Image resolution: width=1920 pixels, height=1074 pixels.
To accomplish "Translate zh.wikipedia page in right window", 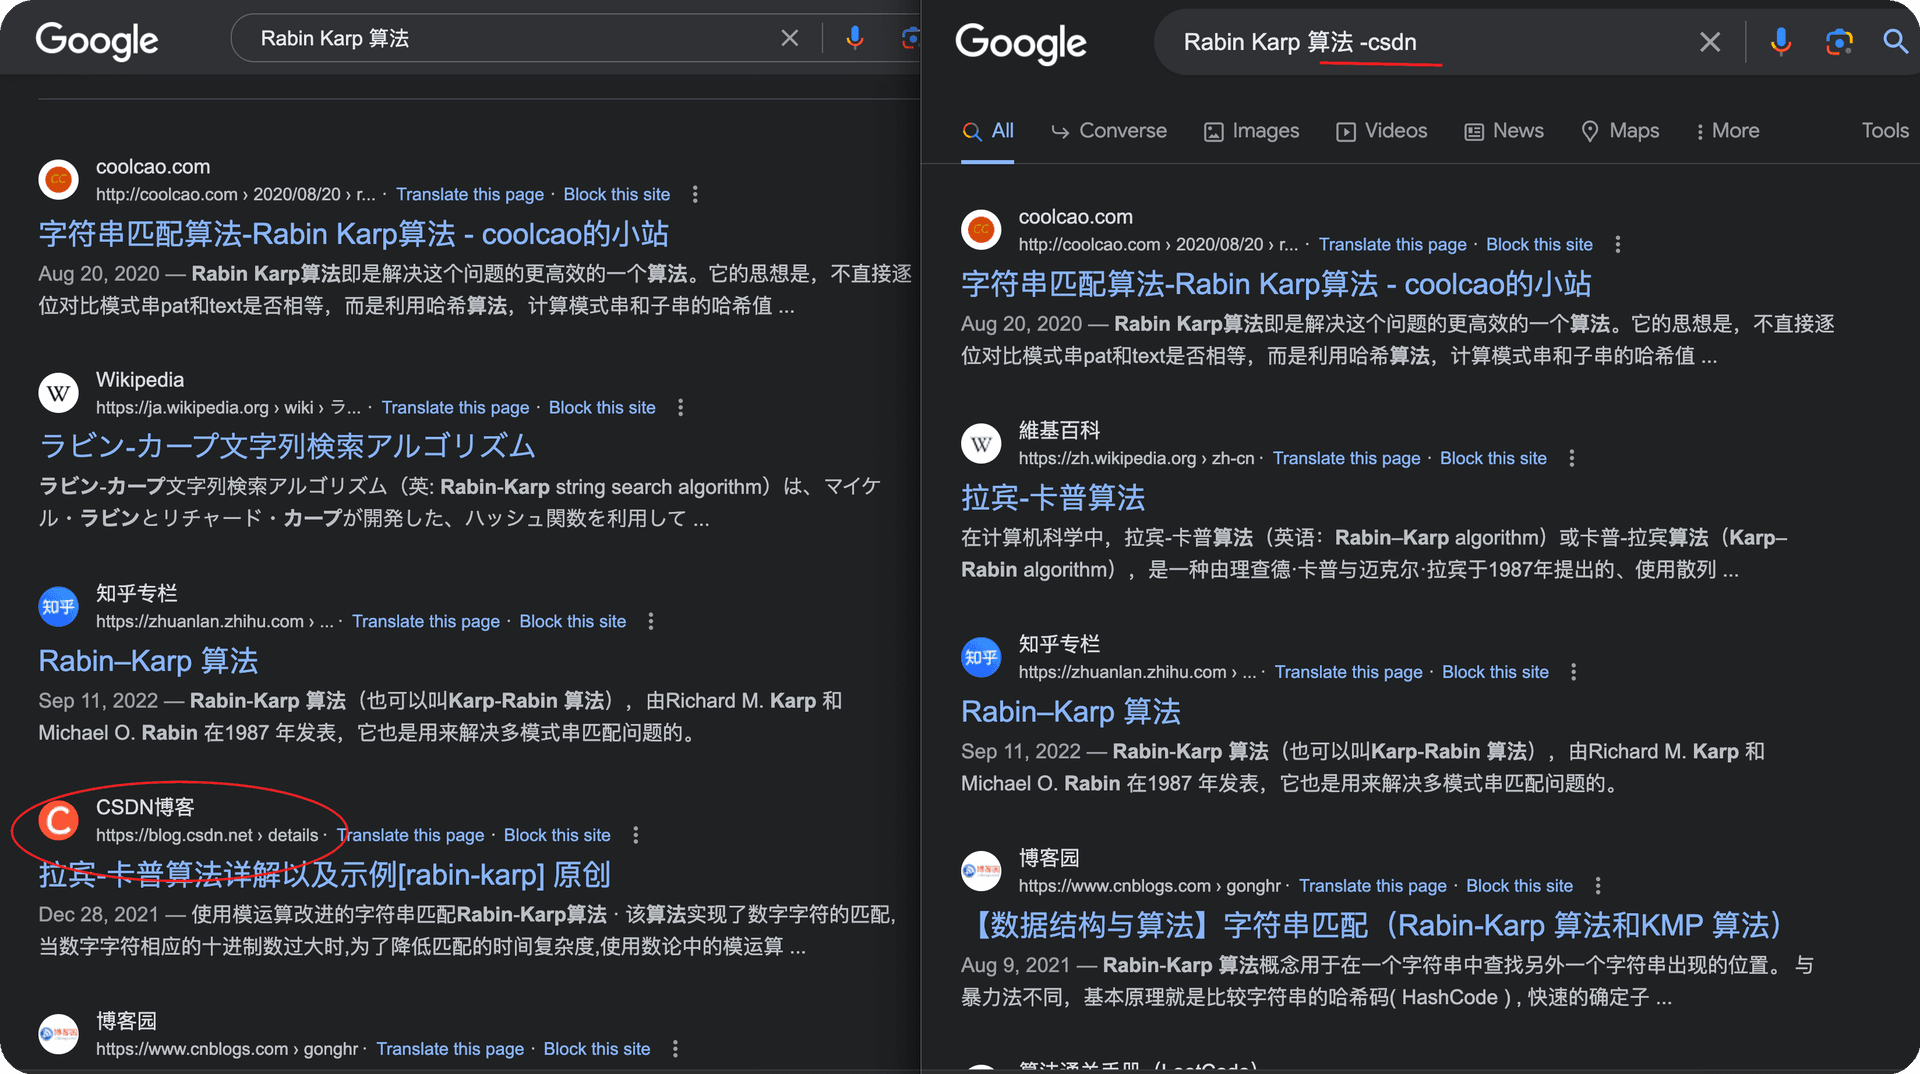I will (1347, 458).
